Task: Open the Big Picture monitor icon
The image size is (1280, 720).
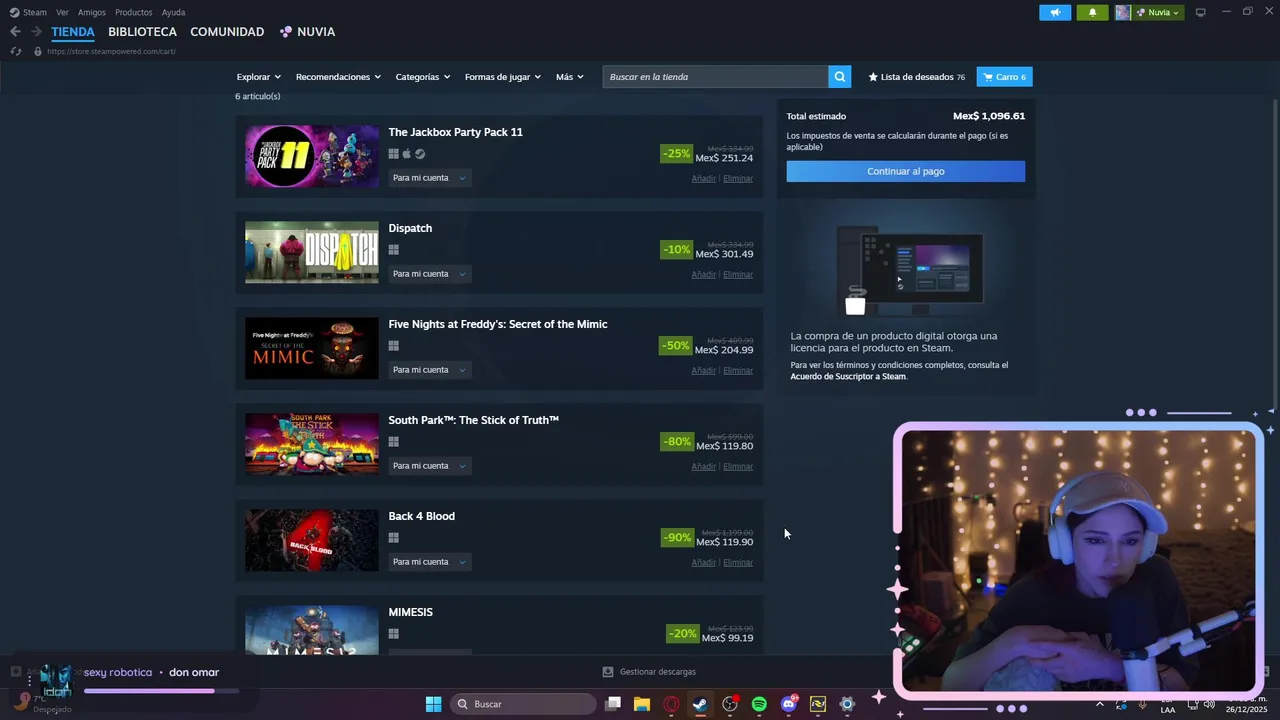Action: [1200, 12]
